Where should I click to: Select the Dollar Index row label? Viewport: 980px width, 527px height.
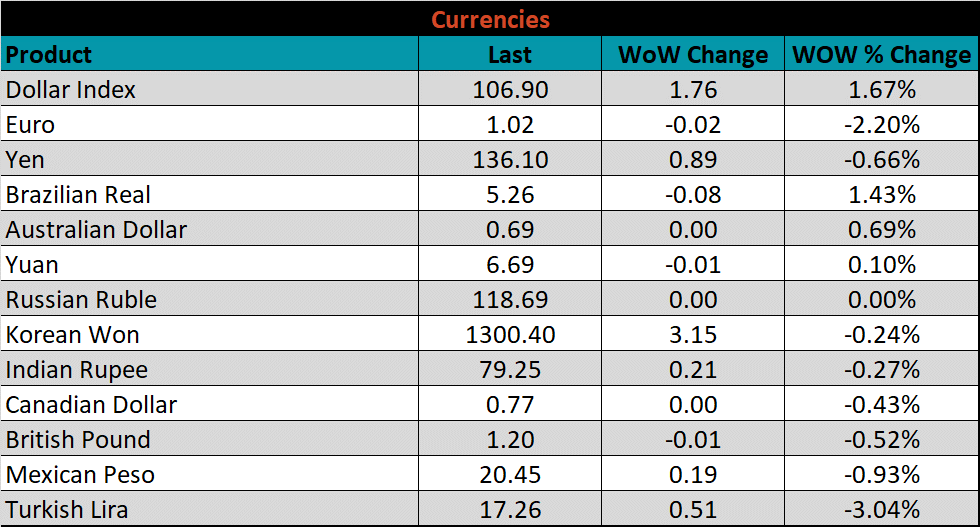[x=71, y=90]
